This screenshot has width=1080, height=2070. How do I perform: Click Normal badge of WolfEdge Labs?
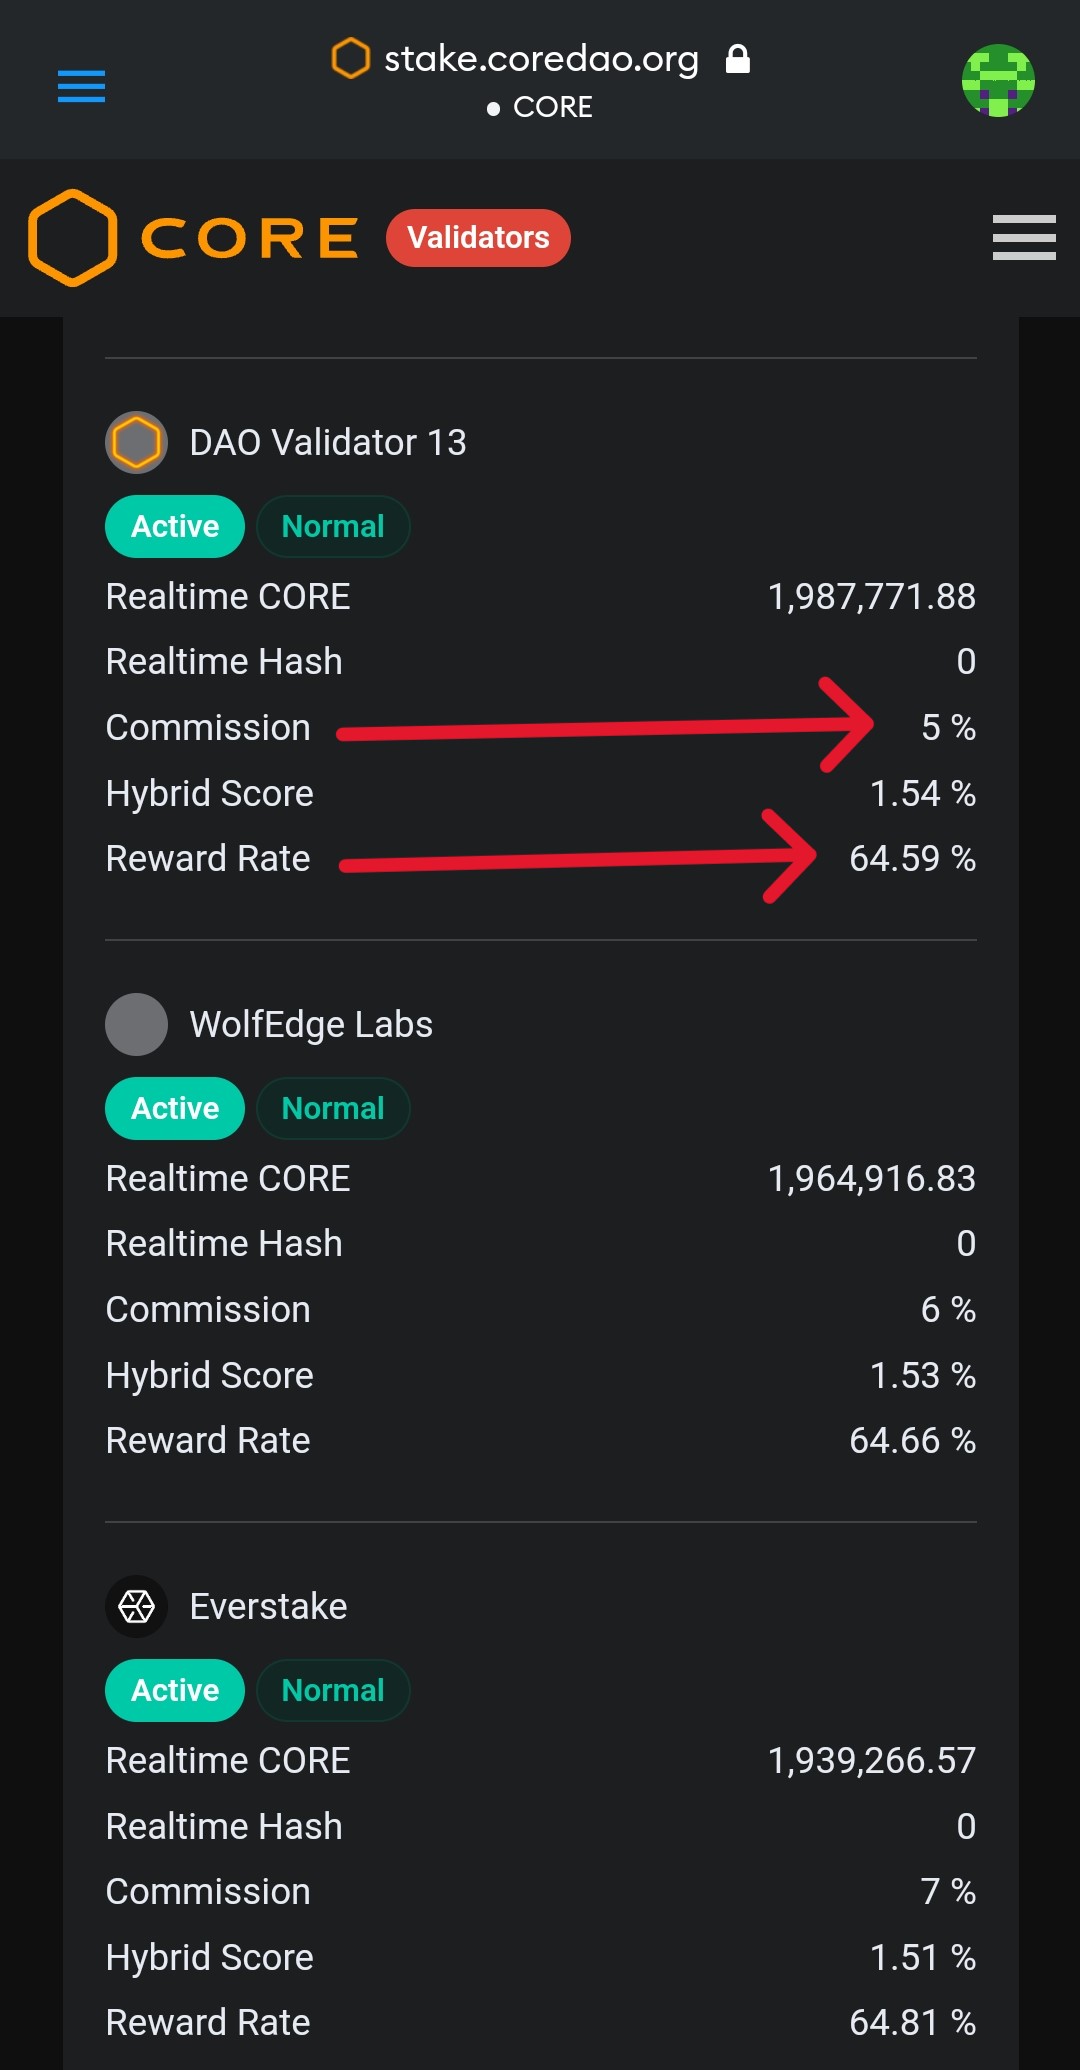tap(333, 1108)
